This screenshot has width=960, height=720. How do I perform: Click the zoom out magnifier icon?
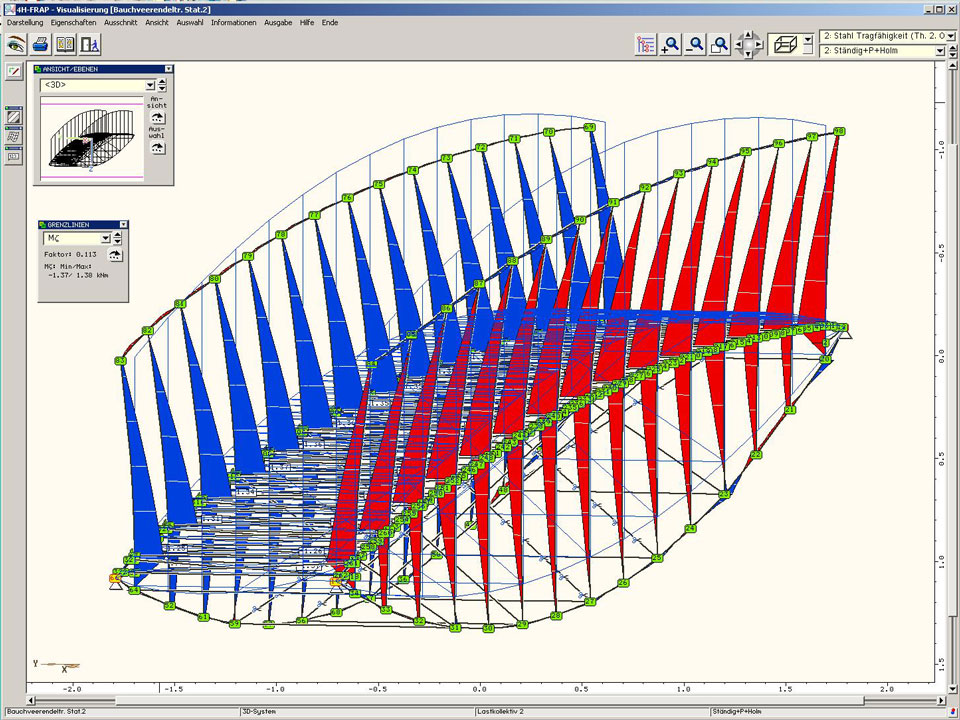(x=695, y=44)
